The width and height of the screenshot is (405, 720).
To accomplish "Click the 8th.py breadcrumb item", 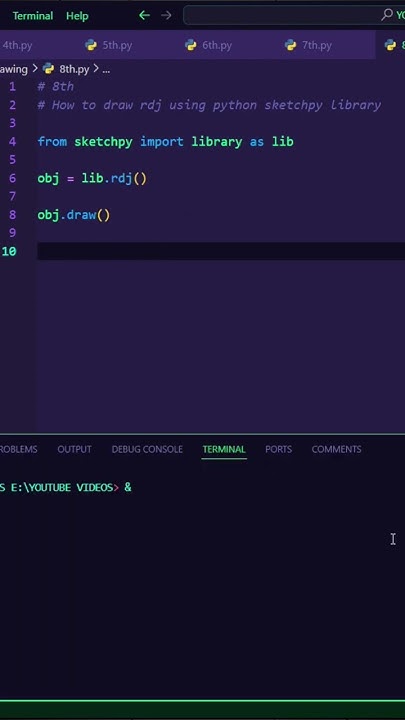I will pyautogui.click(x=74, y=70).
